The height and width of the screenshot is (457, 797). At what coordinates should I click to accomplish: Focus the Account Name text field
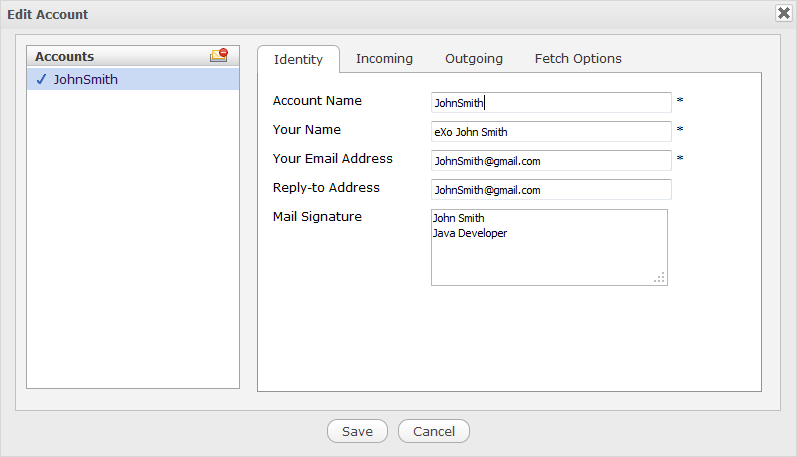pyautogui.click(x=551, y=102)
